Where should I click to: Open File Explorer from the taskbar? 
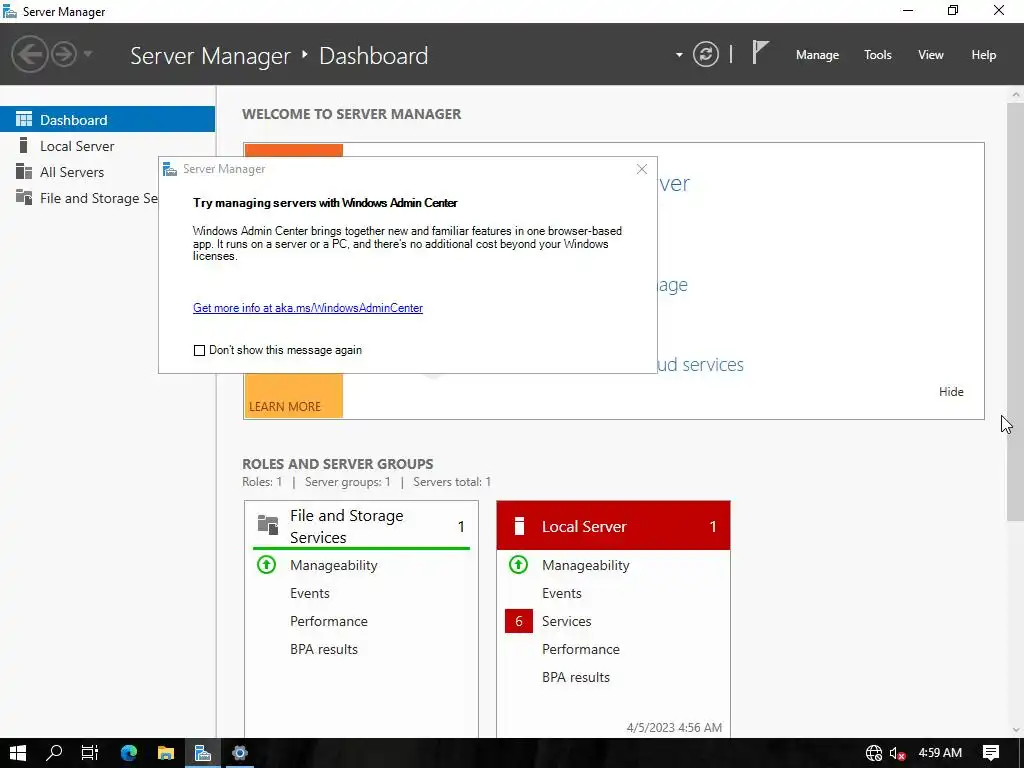pyautogui.click(x=166, y=753)
